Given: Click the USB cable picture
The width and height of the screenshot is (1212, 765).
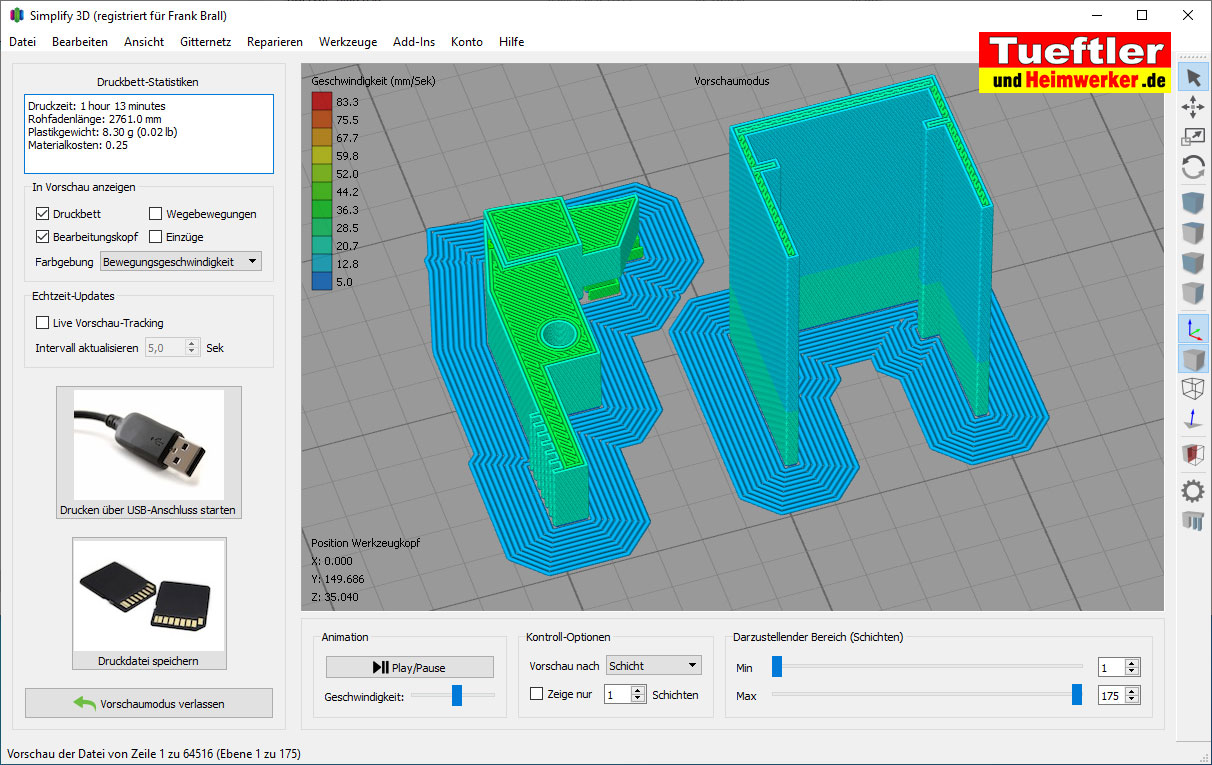Looking at the screenshot, I should (x=148, y=445).
